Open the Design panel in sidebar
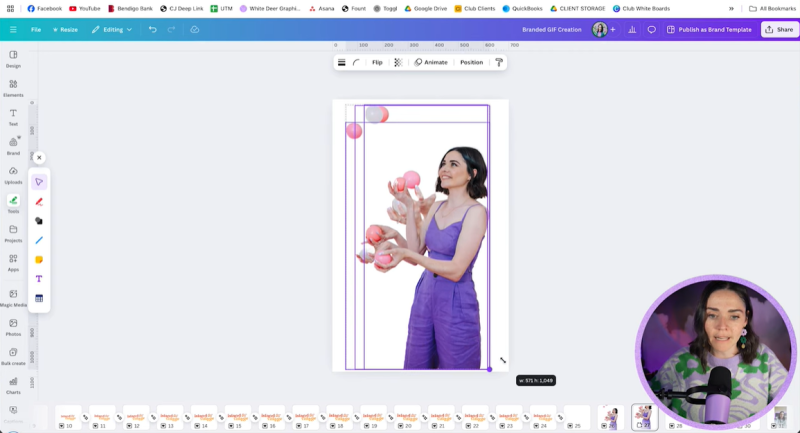This screenshot has width=800, height=433. tap(13, 59)
